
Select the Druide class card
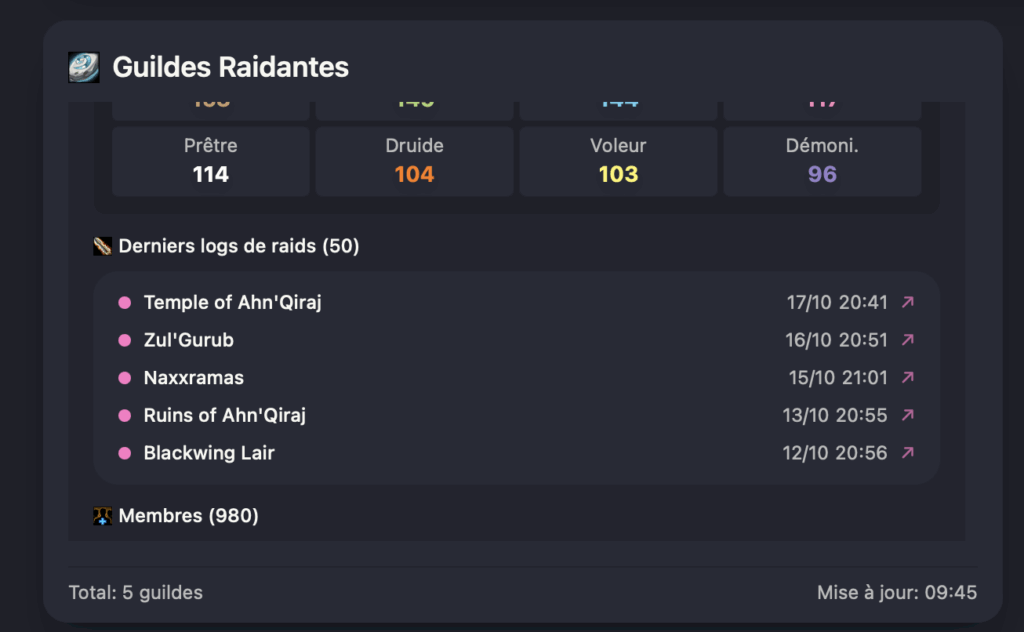[x=414, y=161]
